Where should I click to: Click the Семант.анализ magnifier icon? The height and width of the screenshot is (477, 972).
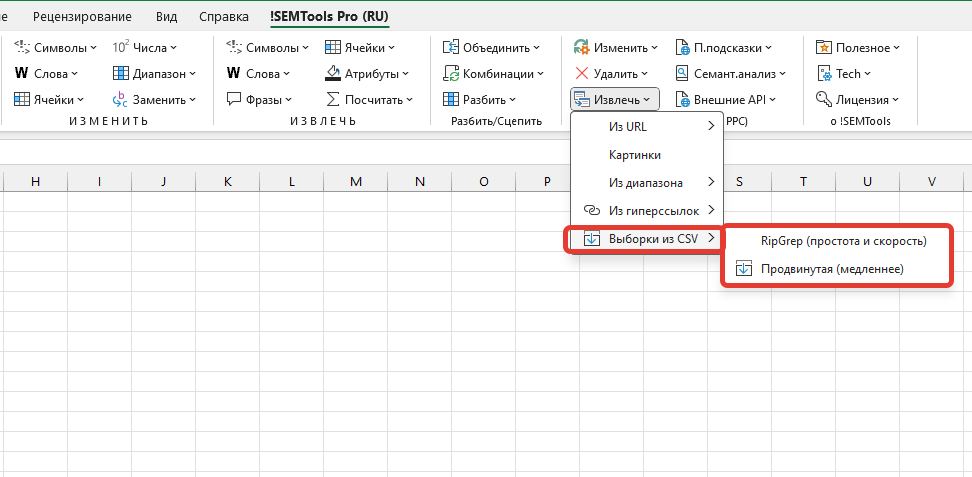(683, 74)
